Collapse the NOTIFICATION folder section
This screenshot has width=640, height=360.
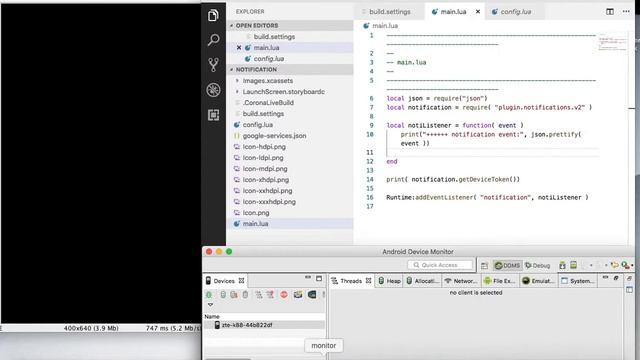[x=231, y=69]
